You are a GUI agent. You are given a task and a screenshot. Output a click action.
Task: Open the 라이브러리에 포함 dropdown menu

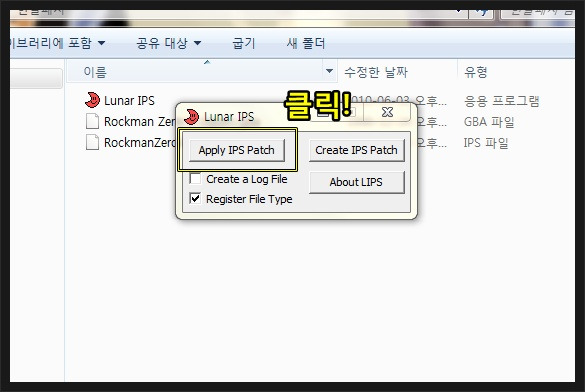point(58,43)
